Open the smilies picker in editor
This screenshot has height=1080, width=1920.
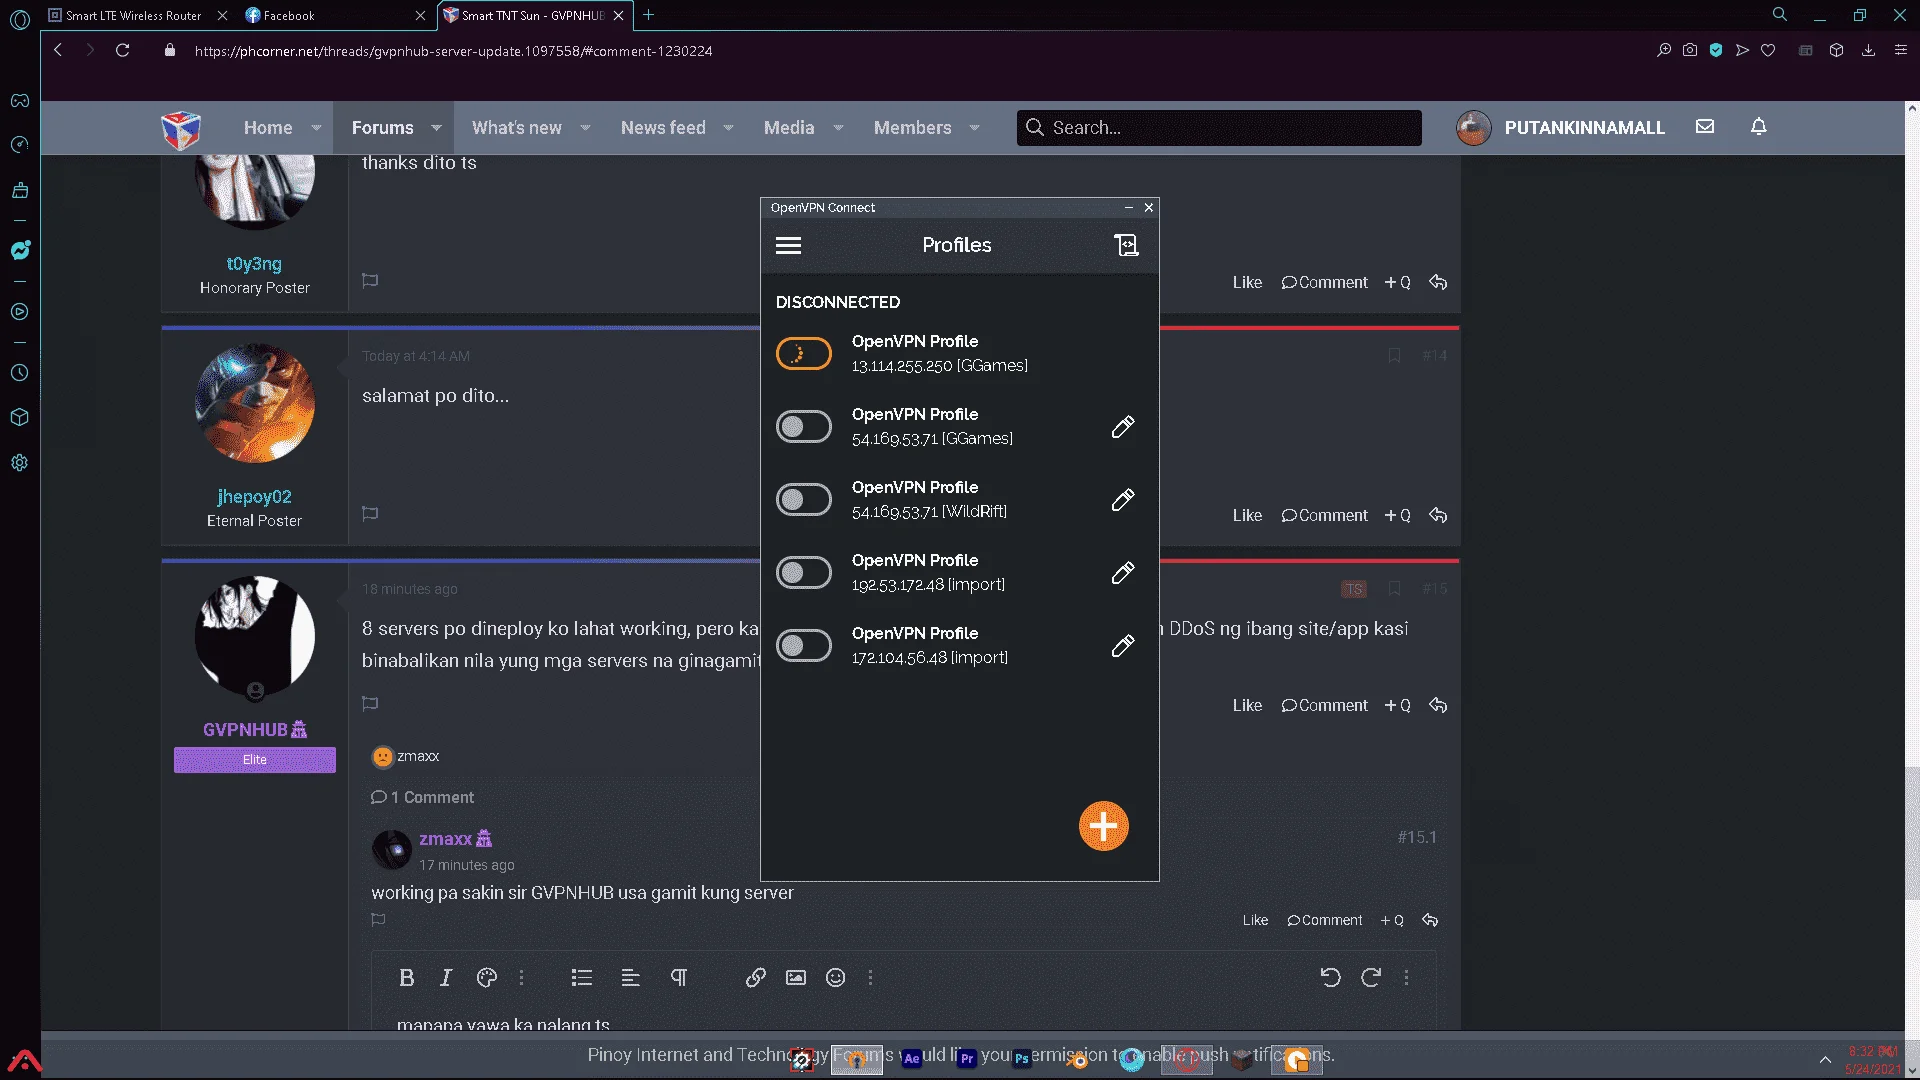[836, 978]
